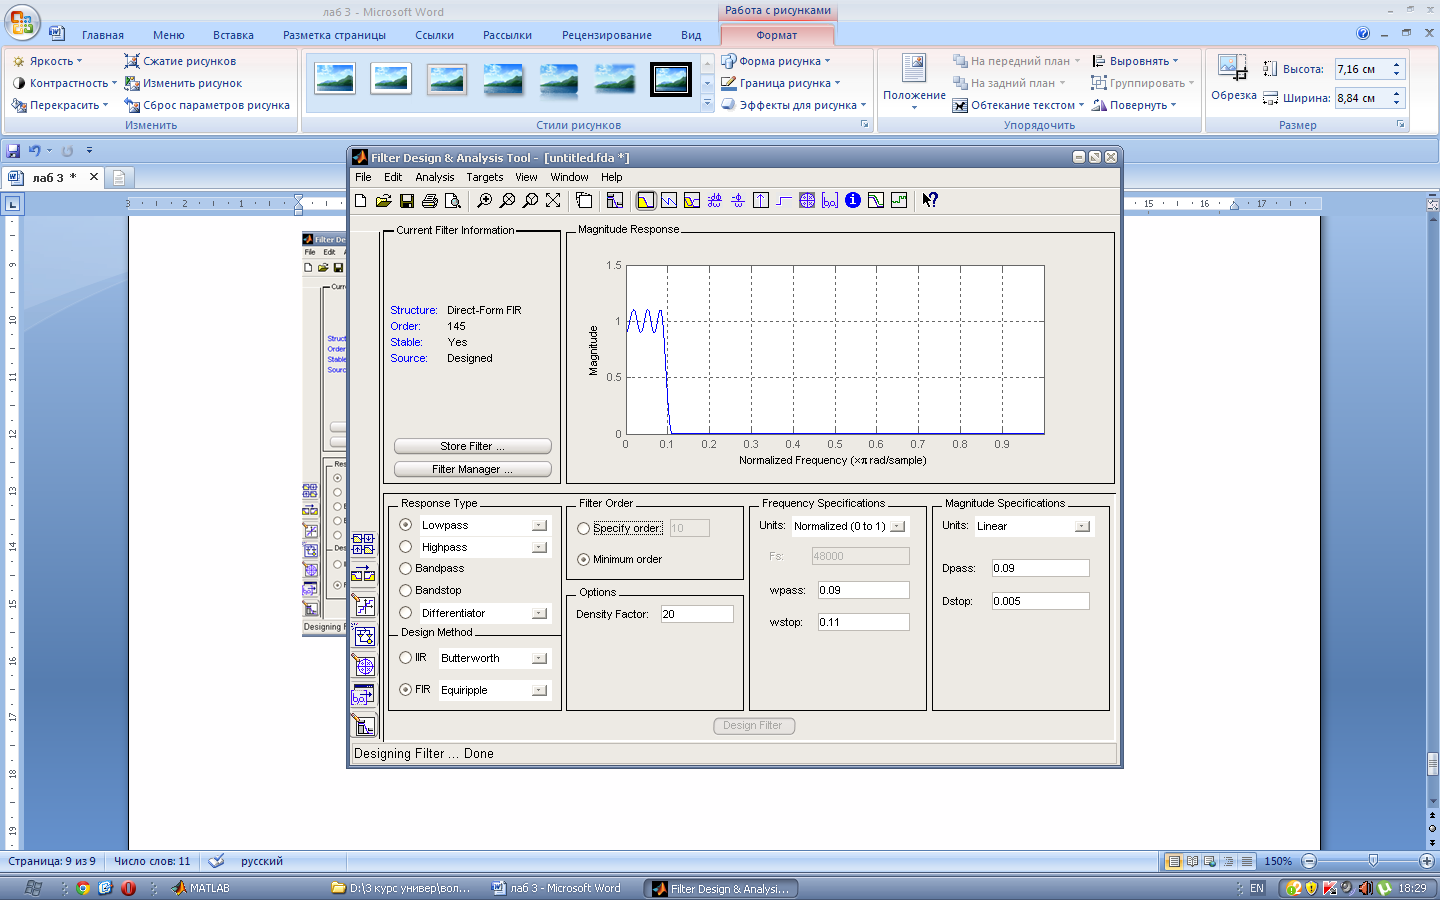1440x900 pixels.
Task: Select Bandpass response type radio button
Action: [x=406, y=568]
